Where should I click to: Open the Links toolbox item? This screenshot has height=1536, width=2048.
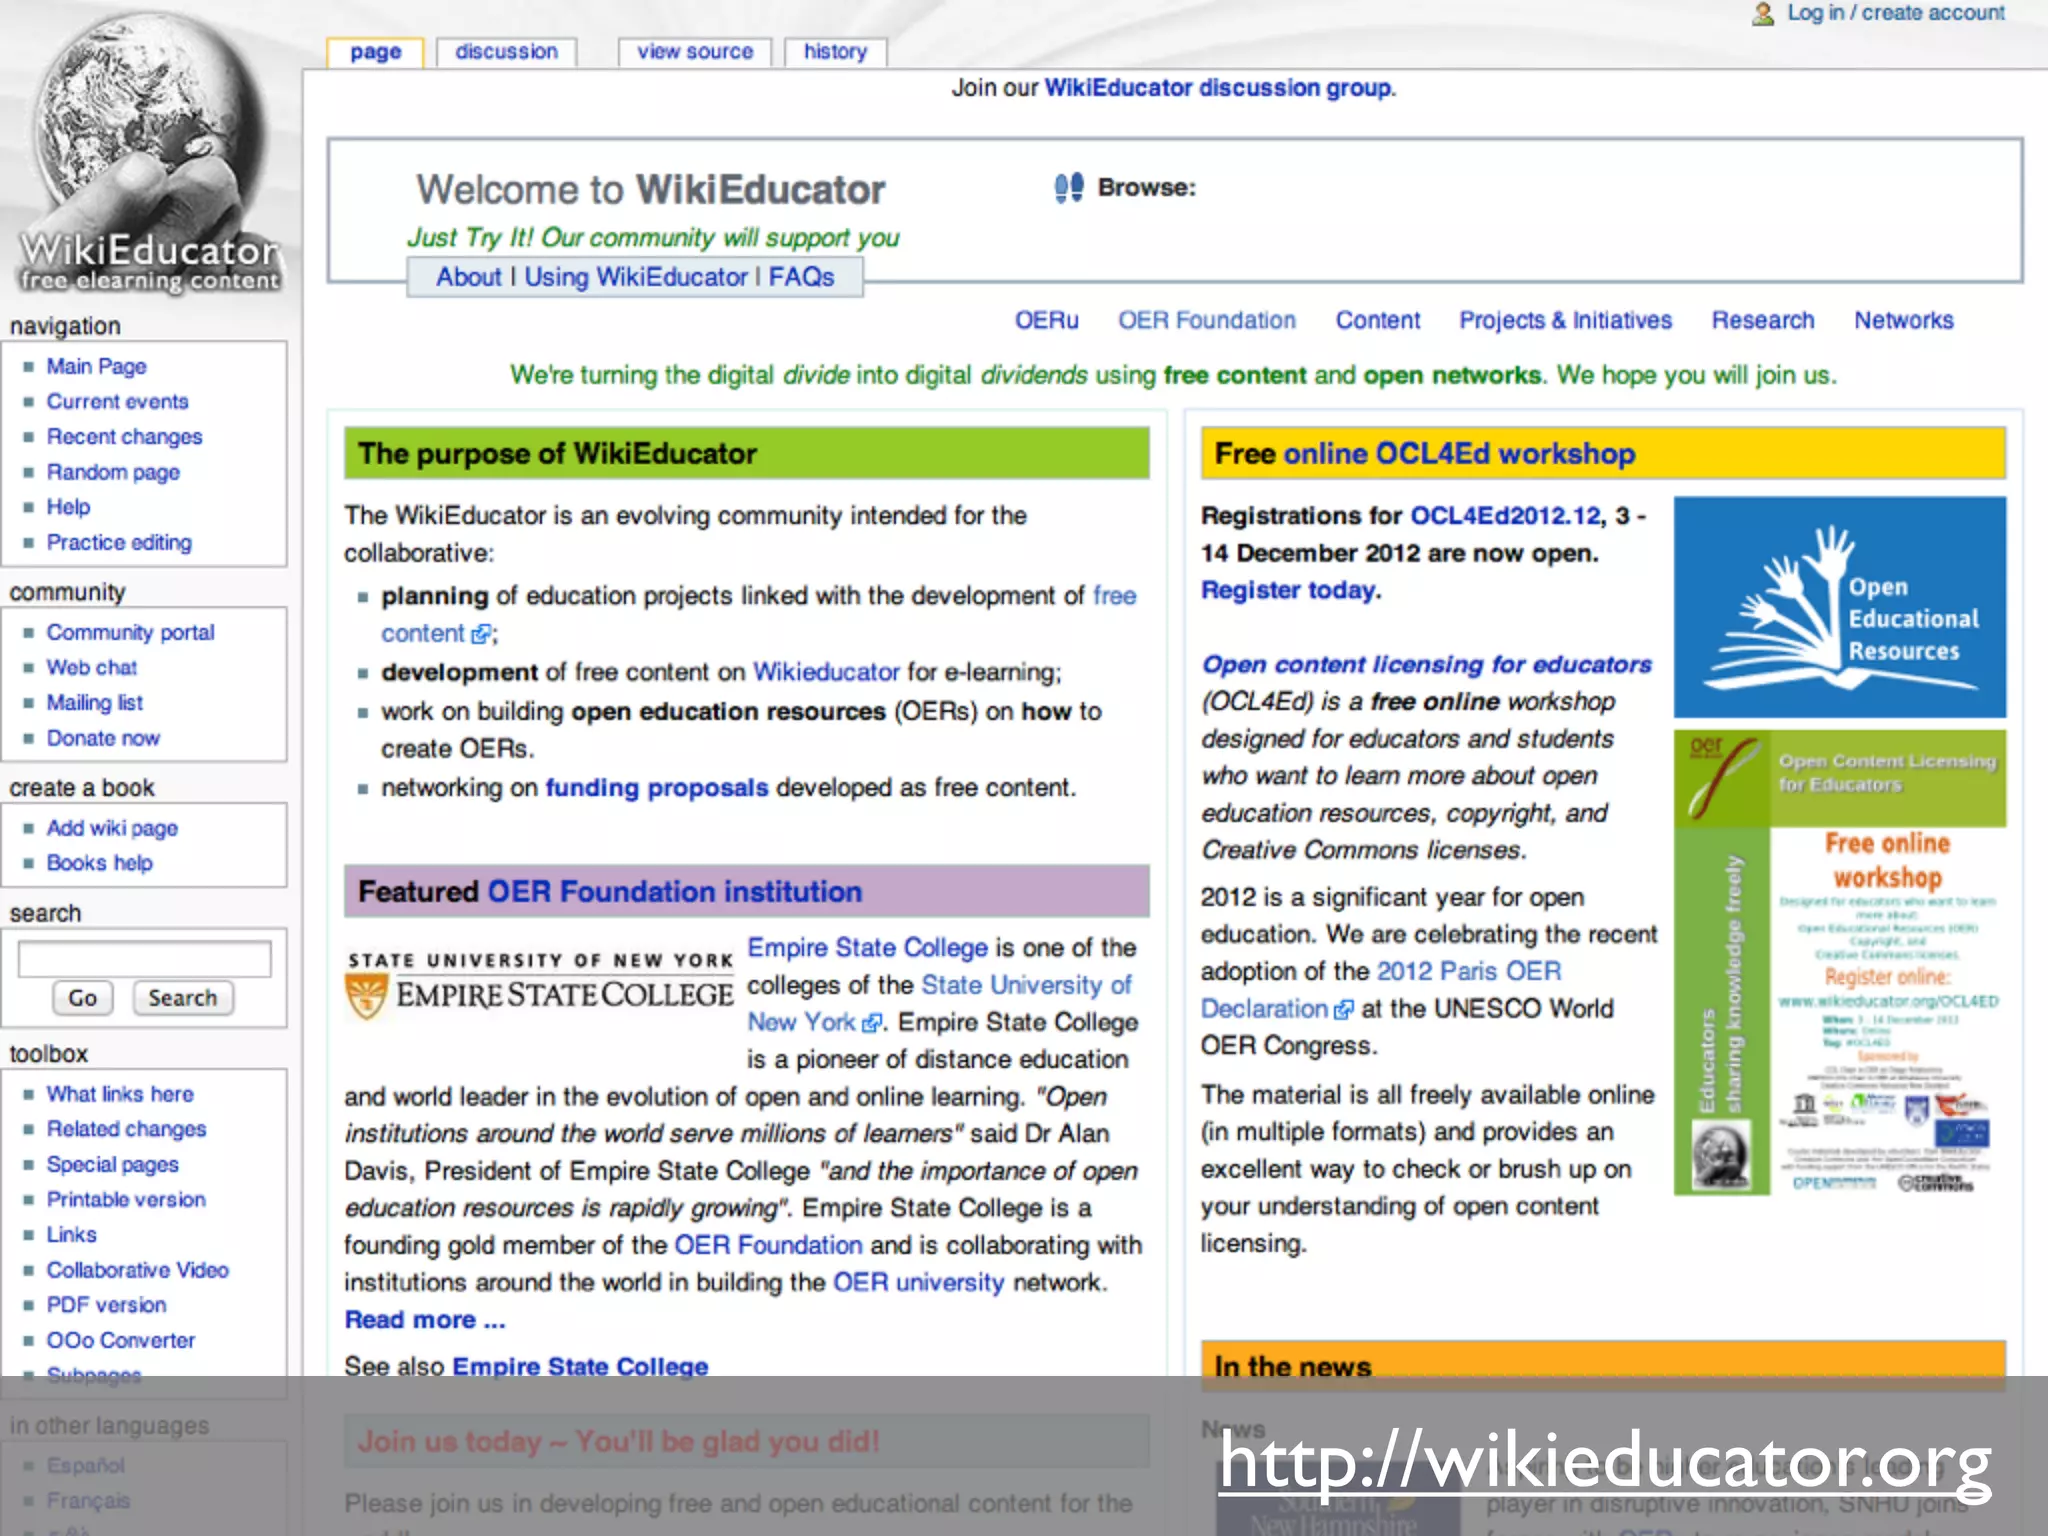[x=71, y=1235]
